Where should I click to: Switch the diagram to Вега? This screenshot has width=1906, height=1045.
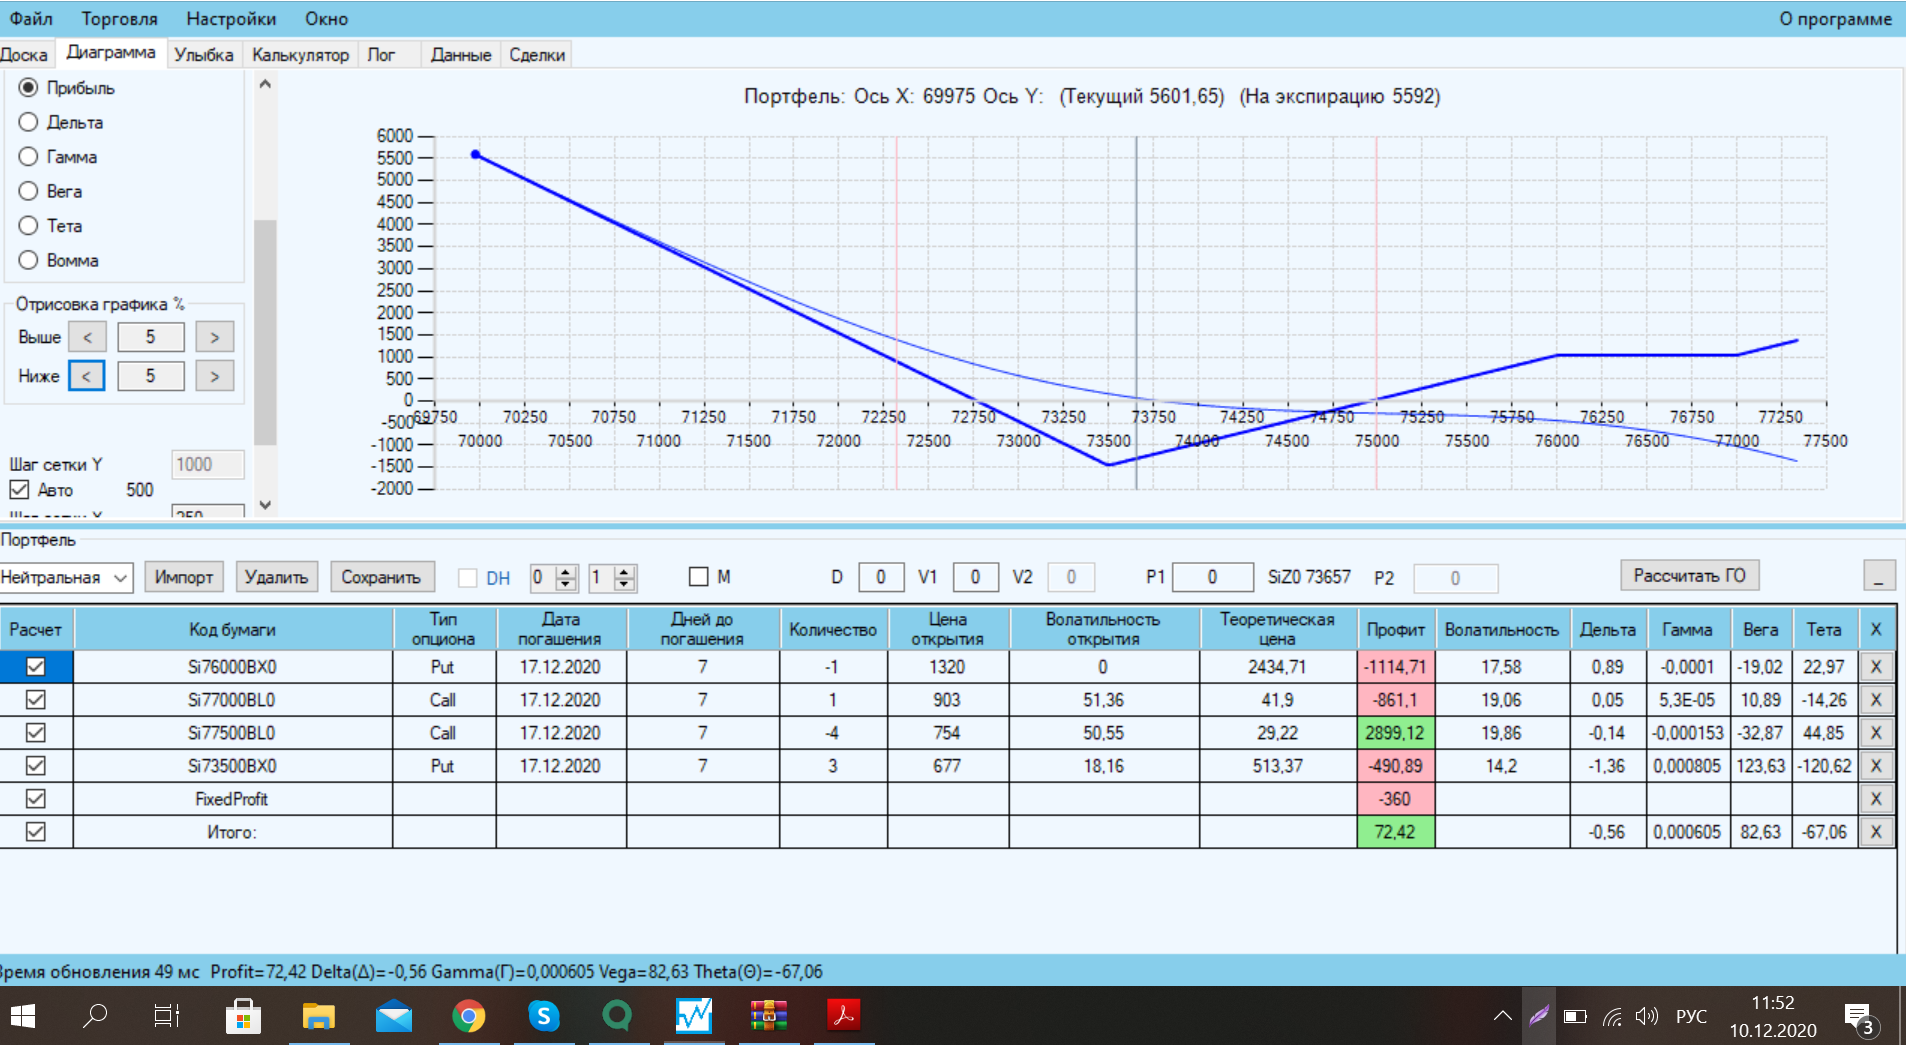tap(28, 191)
